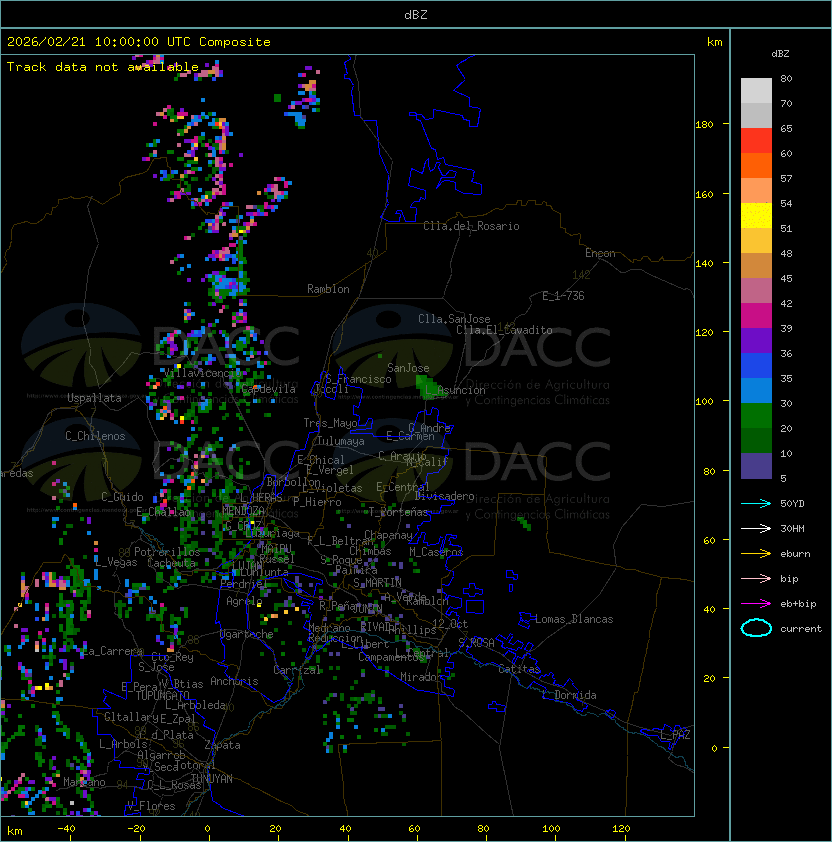The width and height of the screenshot is (832, 842).
Task: Click the C_Guido map label
Action: pos(122,497)
